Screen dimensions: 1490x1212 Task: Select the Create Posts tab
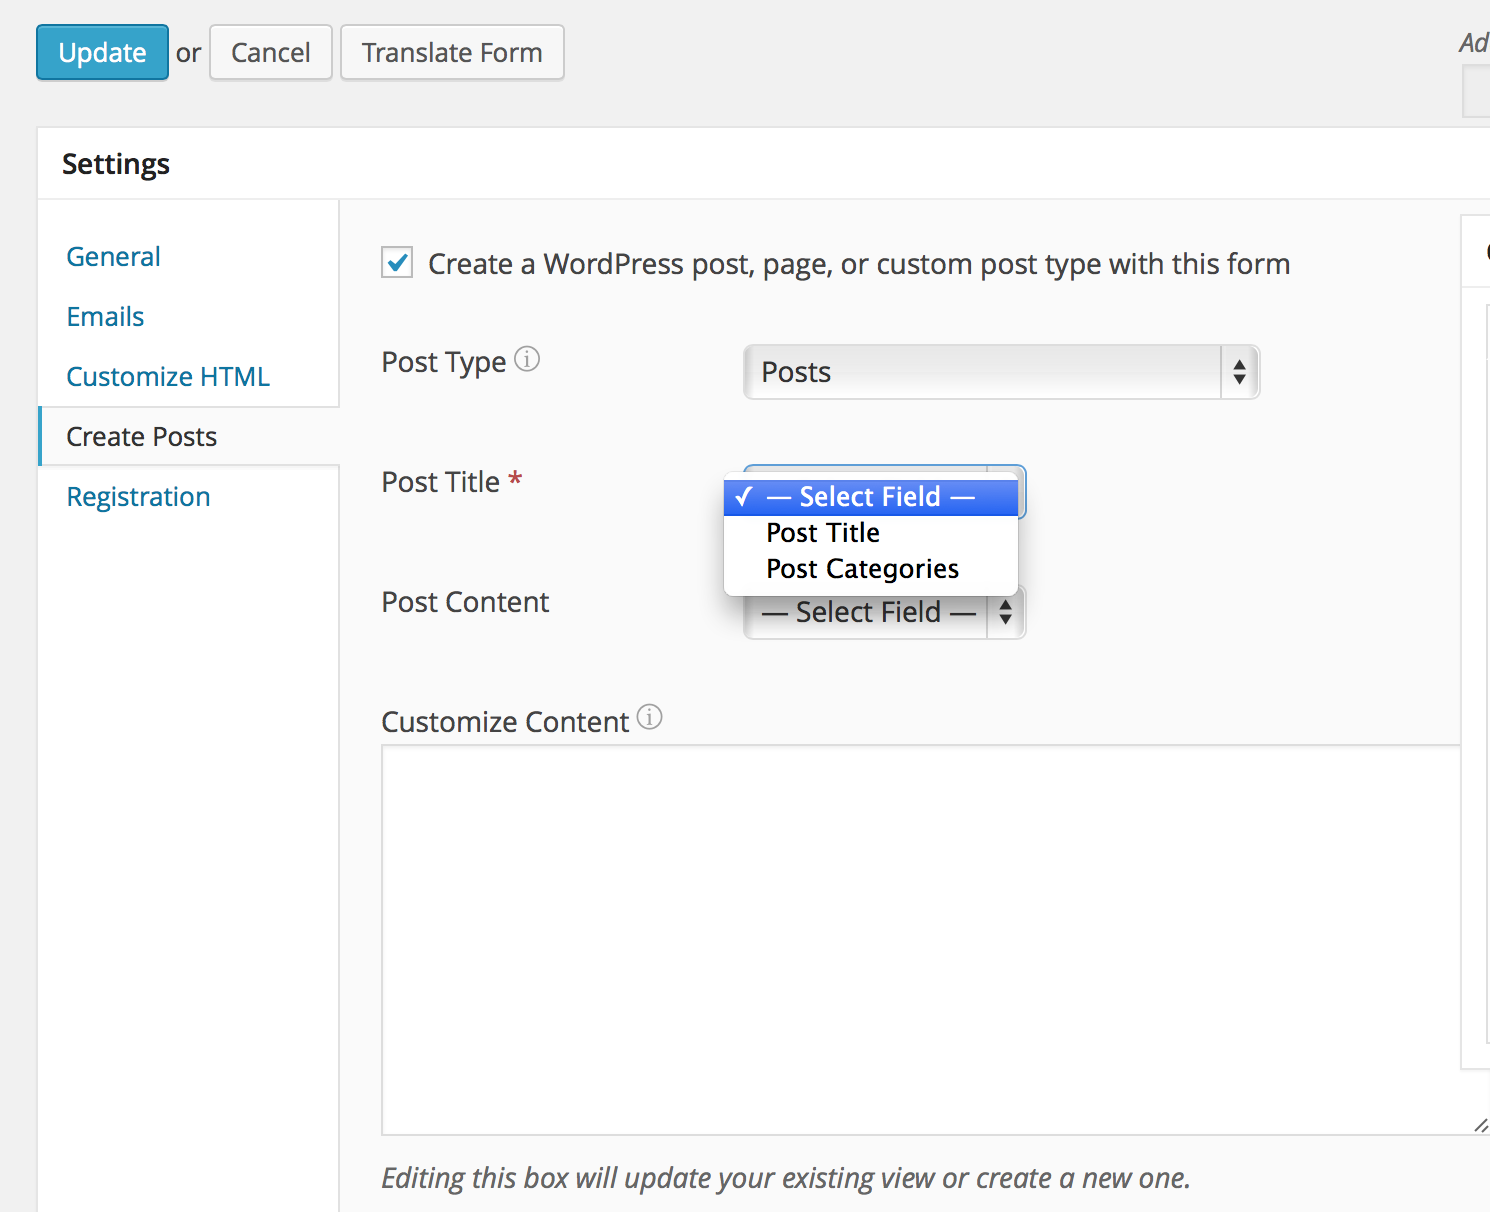click(141, 436)
